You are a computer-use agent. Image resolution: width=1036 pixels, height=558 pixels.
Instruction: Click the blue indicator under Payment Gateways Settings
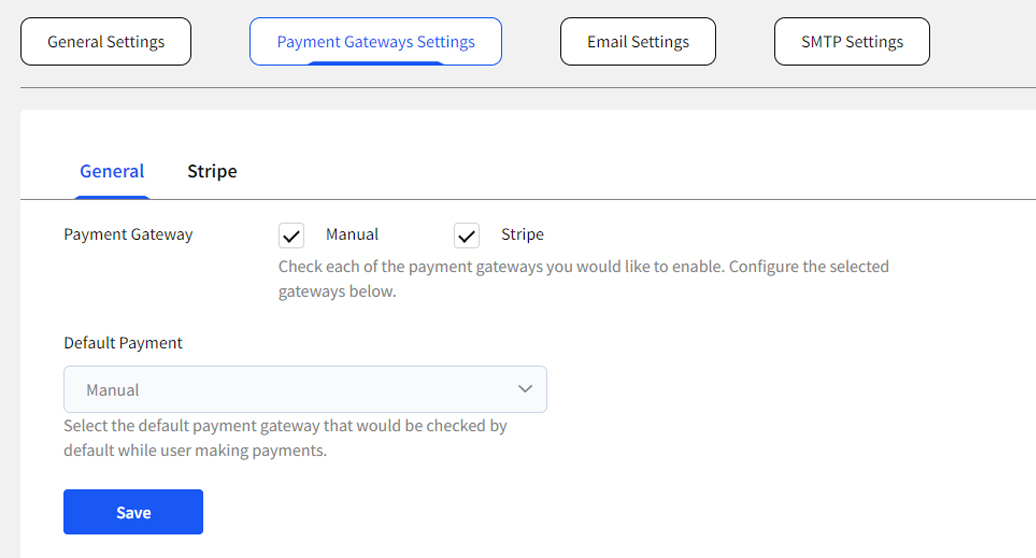click(x=375, y=64)
